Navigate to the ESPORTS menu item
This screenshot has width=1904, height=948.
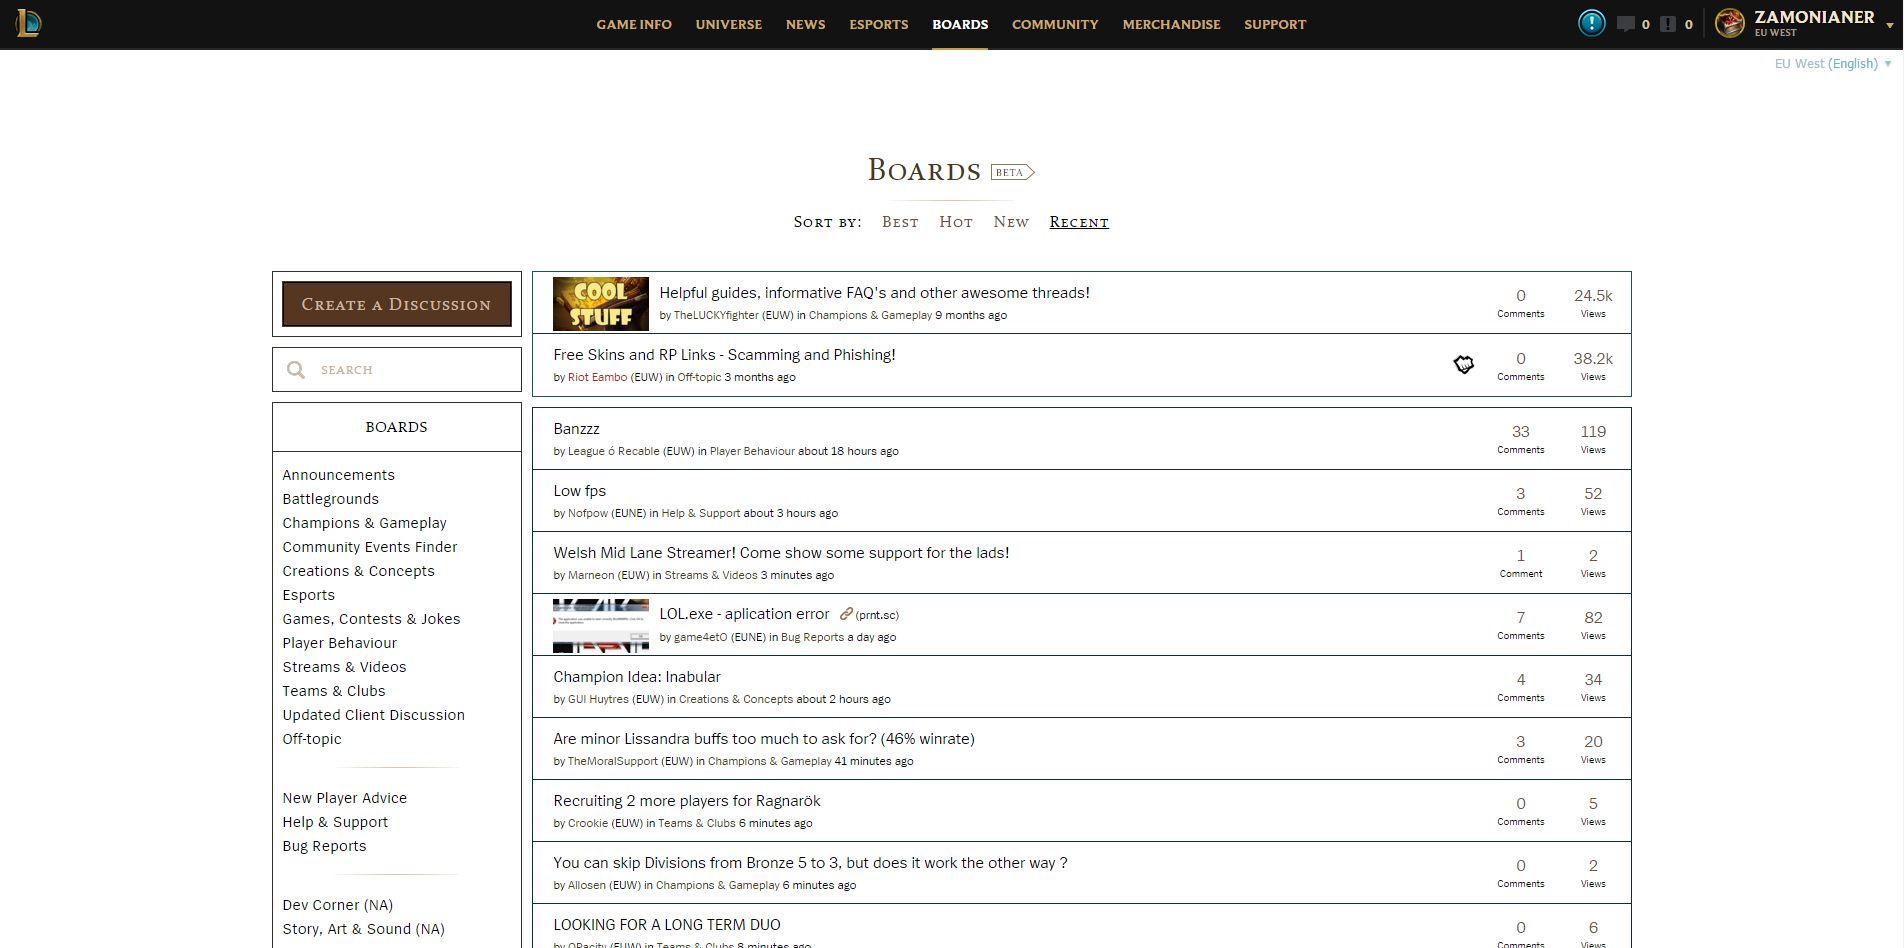click(x=878, y=24)
